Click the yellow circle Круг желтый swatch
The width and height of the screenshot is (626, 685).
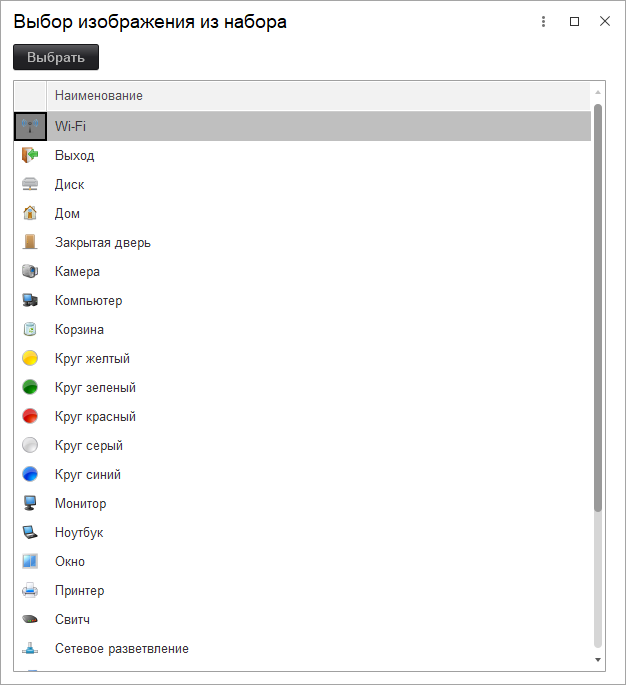pos(30,358)
